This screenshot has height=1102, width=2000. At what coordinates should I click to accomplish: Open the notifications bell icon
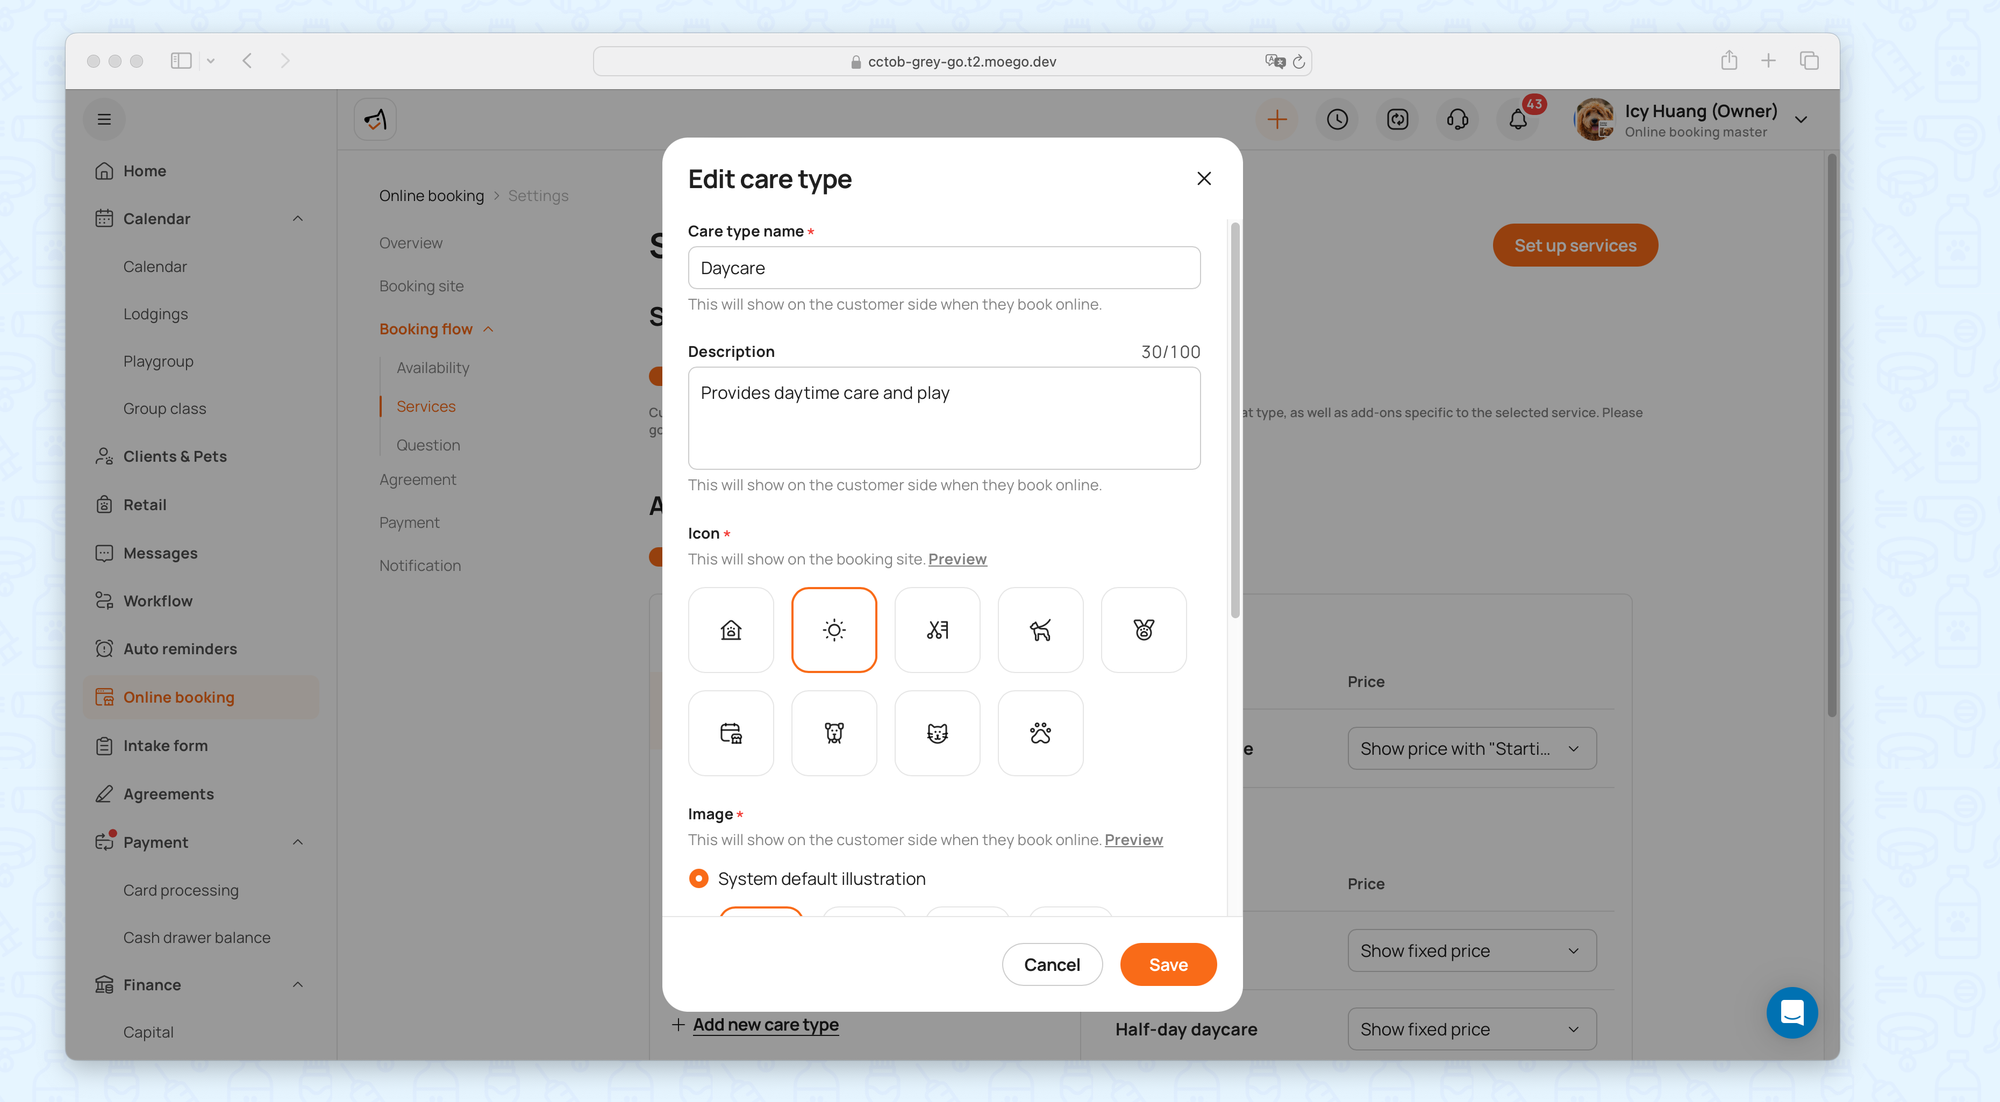pyautogui.click(x=1518, y=120)
